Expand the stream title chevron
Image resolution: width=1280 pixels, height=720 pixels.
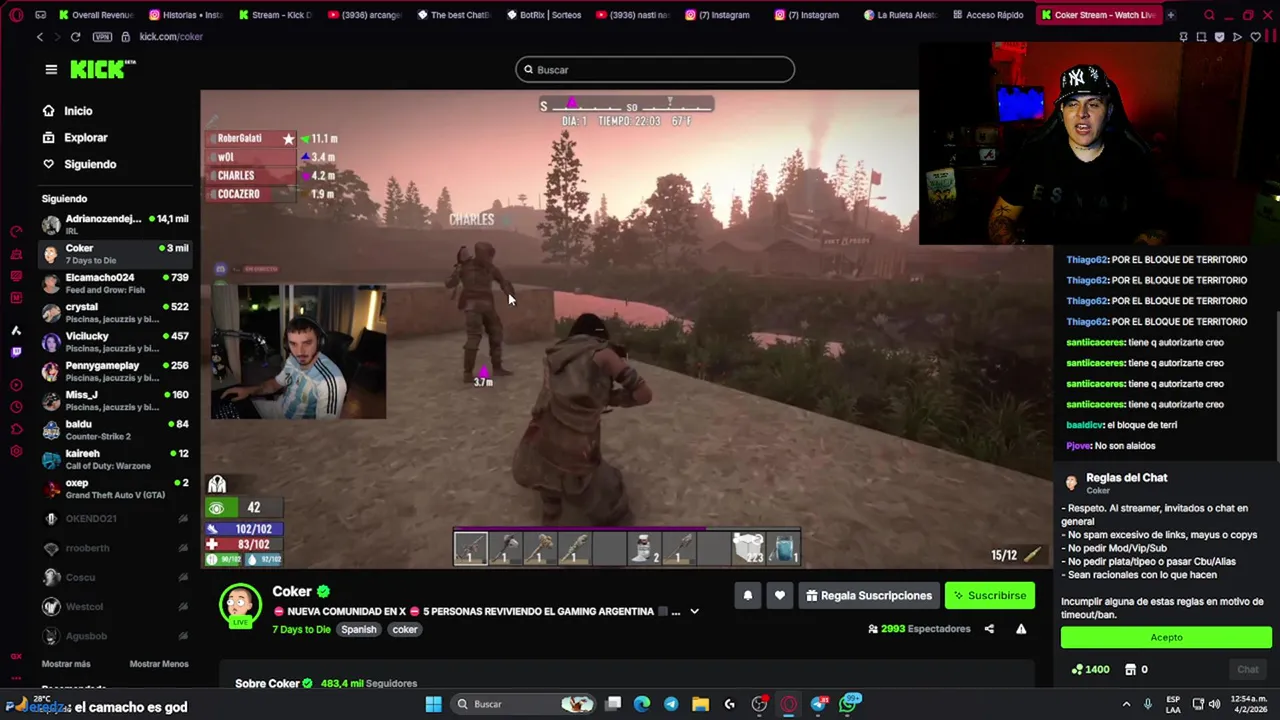click(x=694, y=611)
